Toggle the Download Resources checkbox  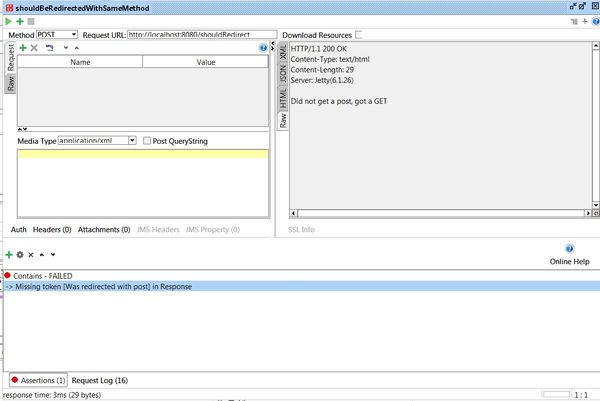[x=359, y=35]
